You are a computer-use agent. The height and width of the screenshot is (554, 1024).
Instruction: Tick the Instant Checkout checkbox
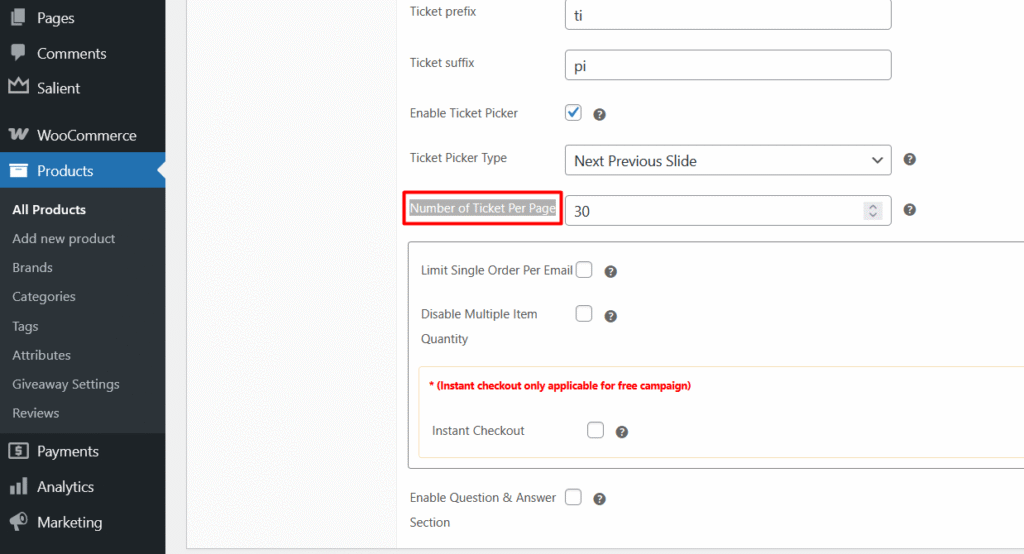tap(595, 430)
